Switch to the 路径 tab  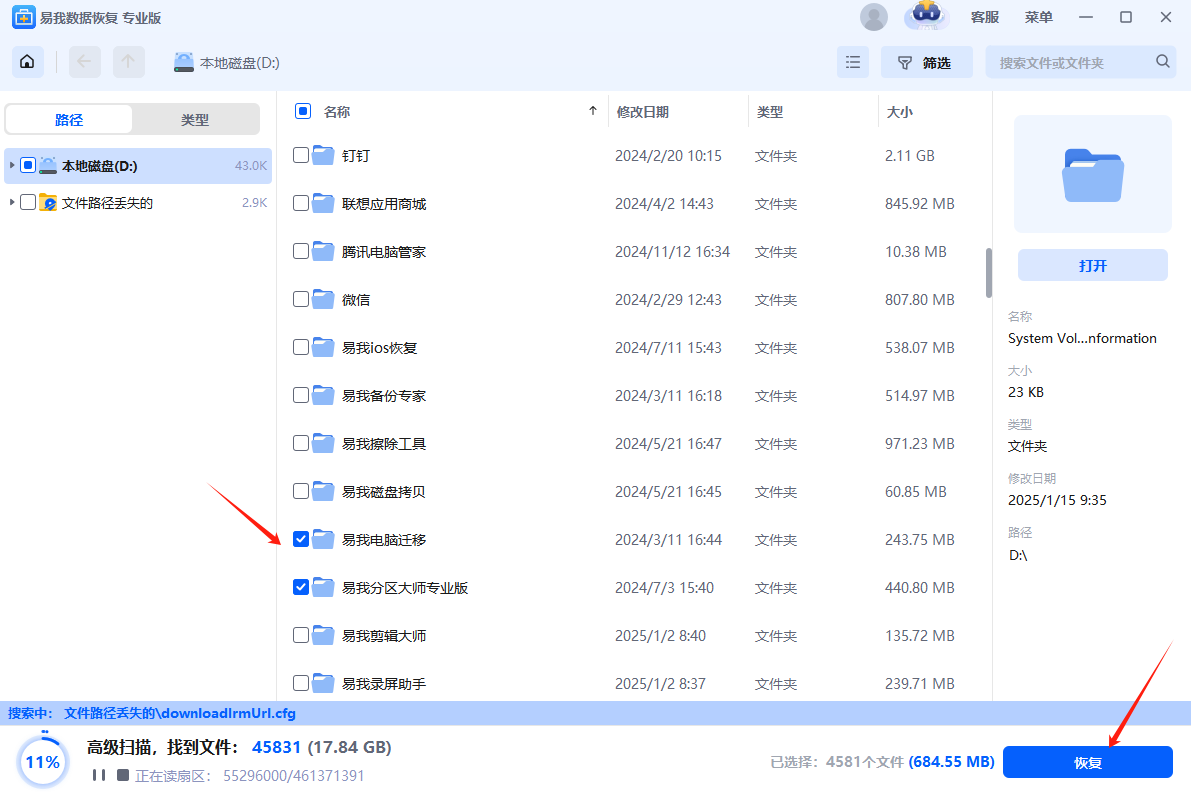coord(69,119)
